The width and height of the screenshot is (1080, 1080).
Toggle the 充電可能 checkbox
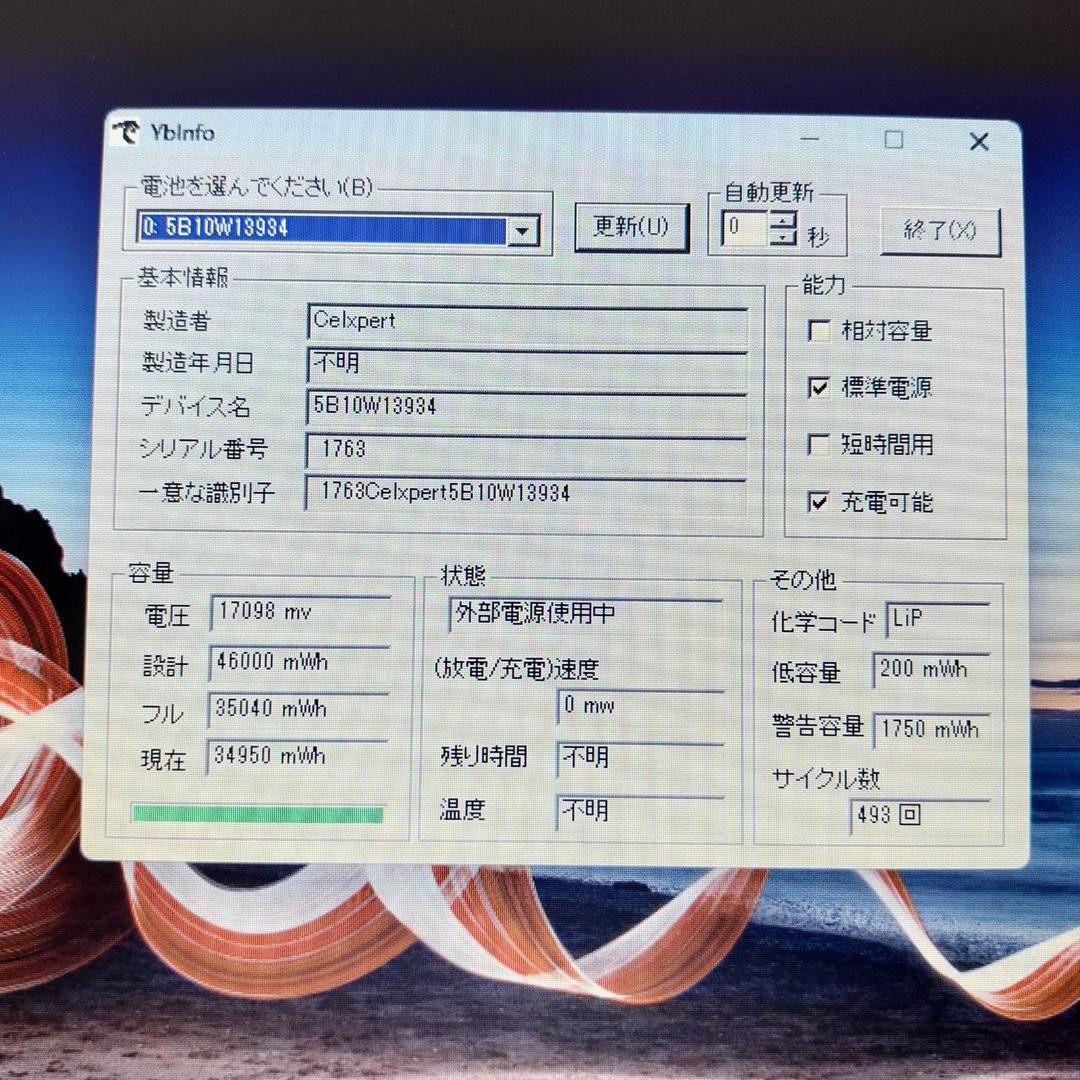point(818,501)
